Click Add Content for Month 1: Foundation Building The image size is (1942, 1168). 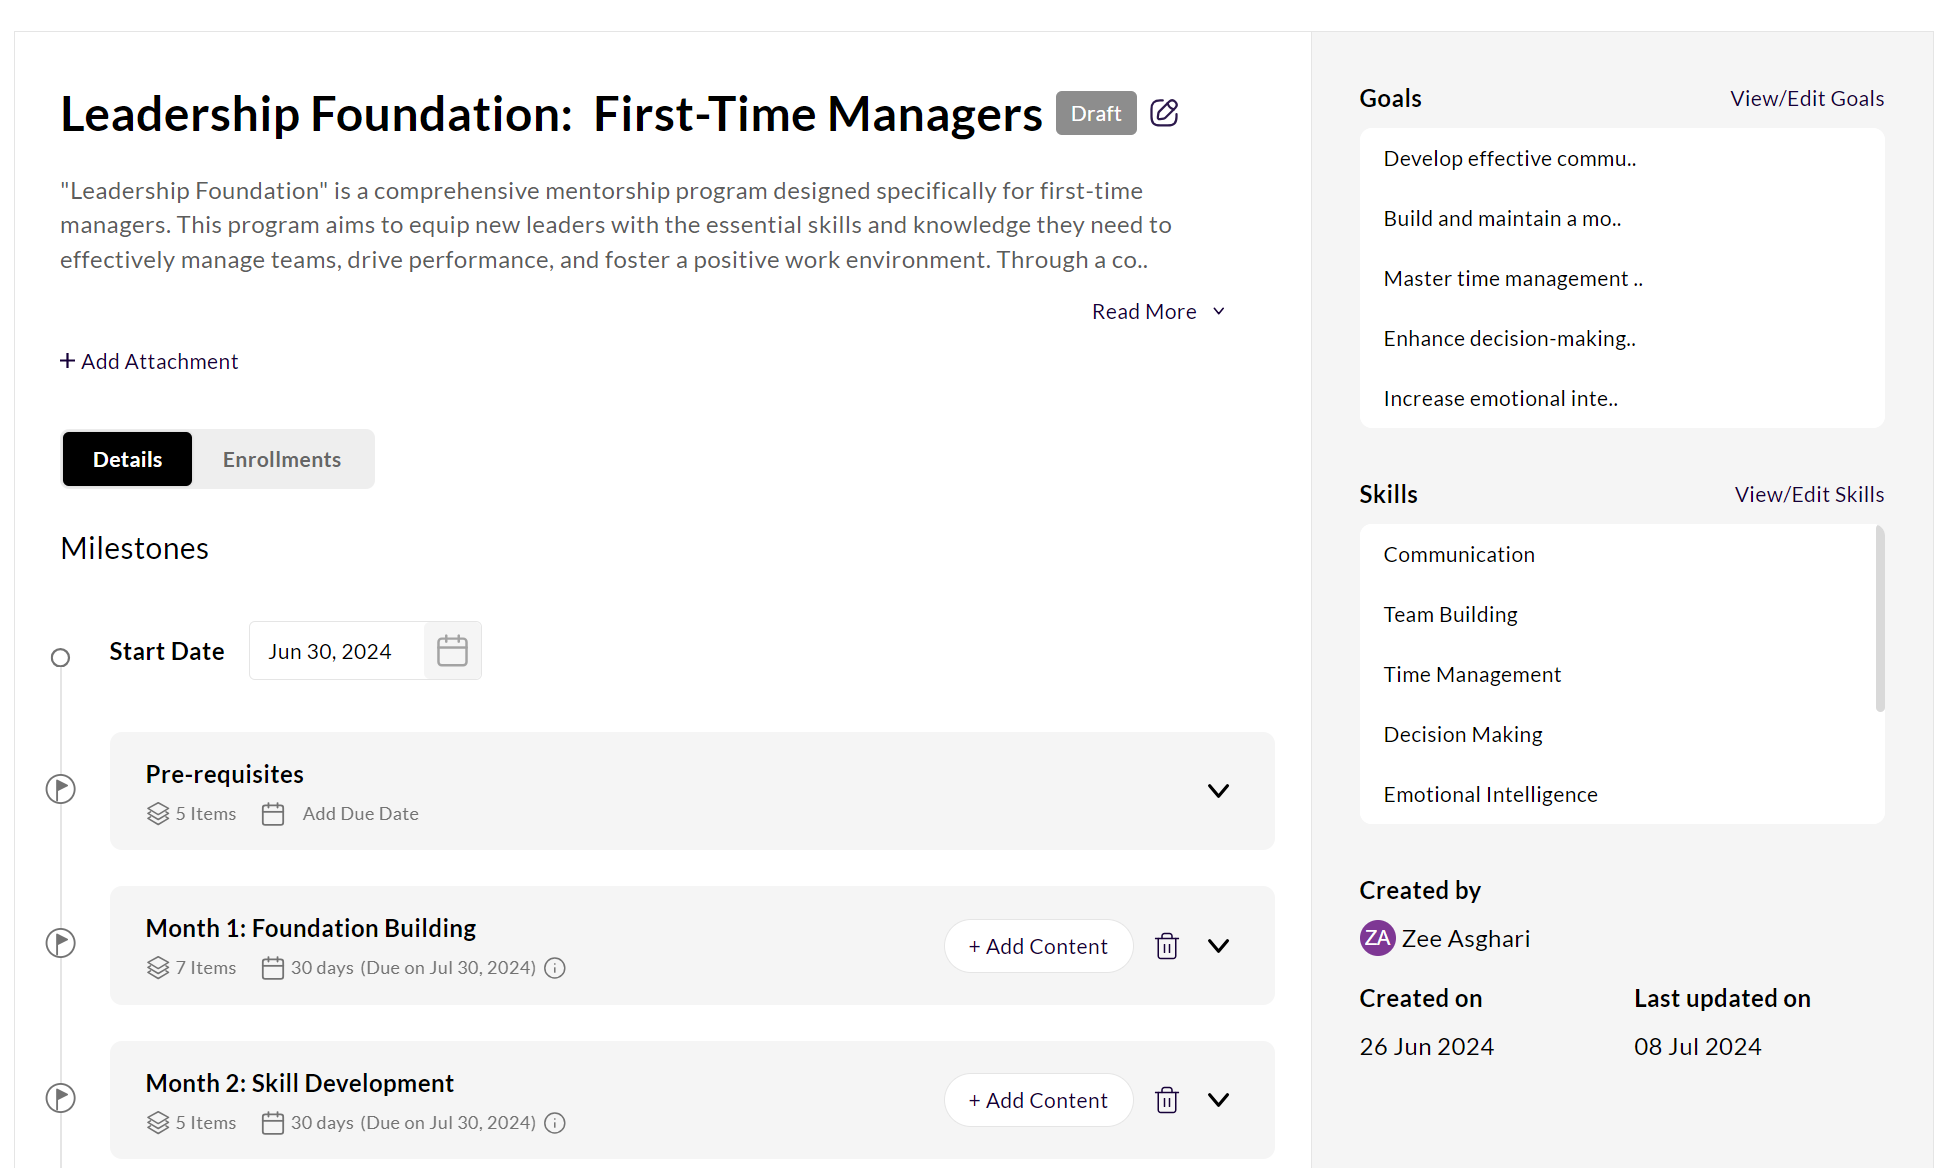[x=1038, y=946]
